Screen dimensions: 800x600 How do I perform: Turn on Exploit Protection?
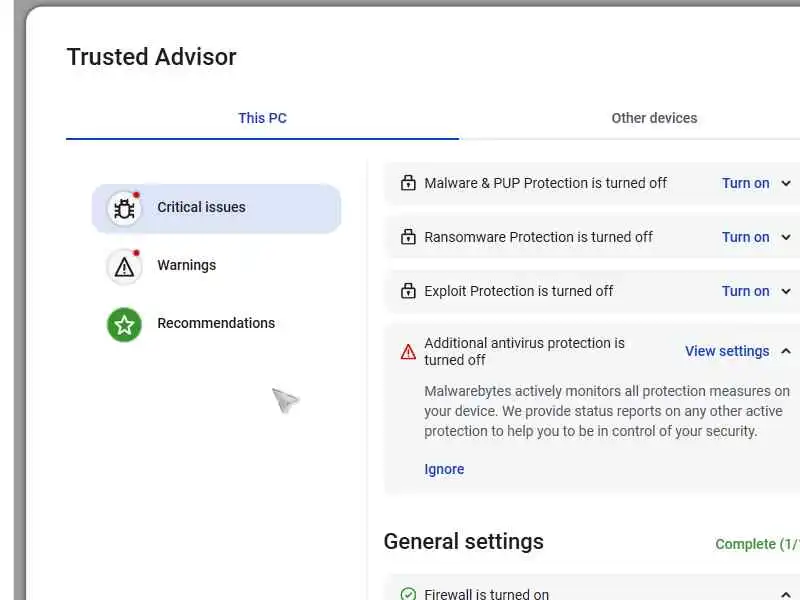745,291
